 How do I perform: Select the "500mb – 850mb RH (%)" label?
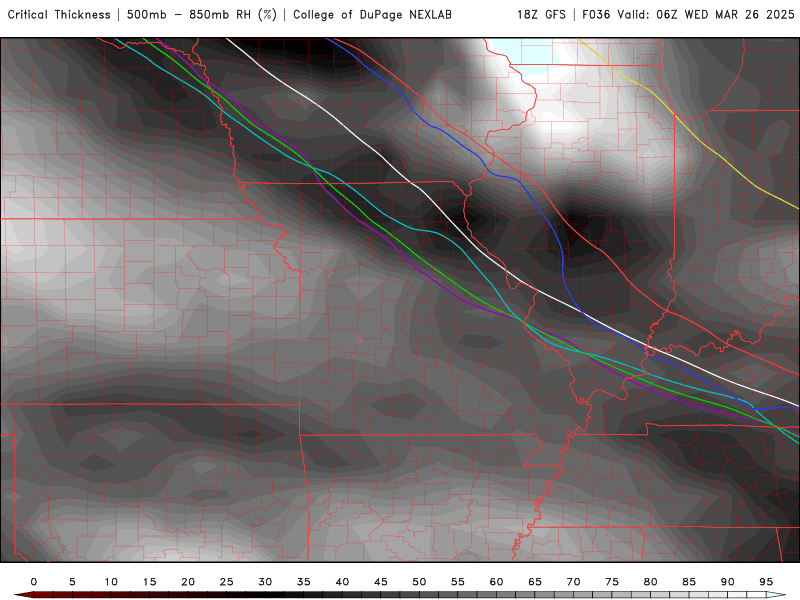click(x=202, y=14)
